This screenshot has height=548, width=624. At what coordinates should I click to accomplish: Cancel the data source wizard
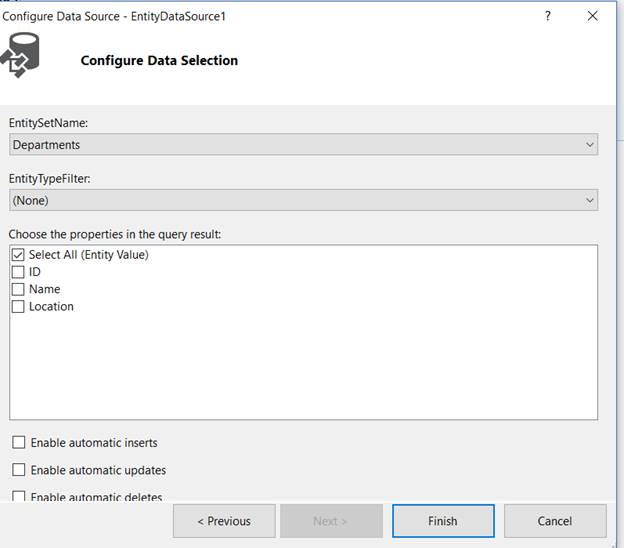tap(554, 521)
